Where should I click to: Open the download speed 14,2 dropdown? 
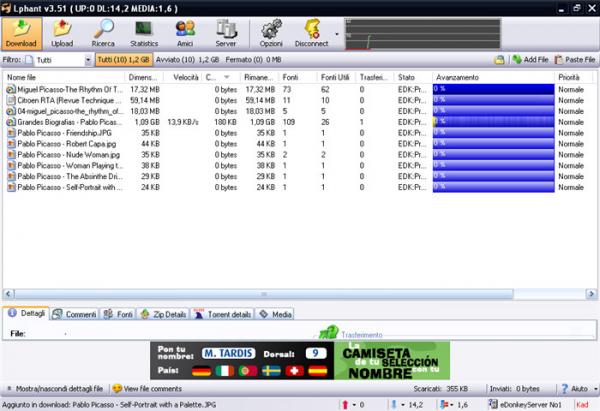[403, 404]
